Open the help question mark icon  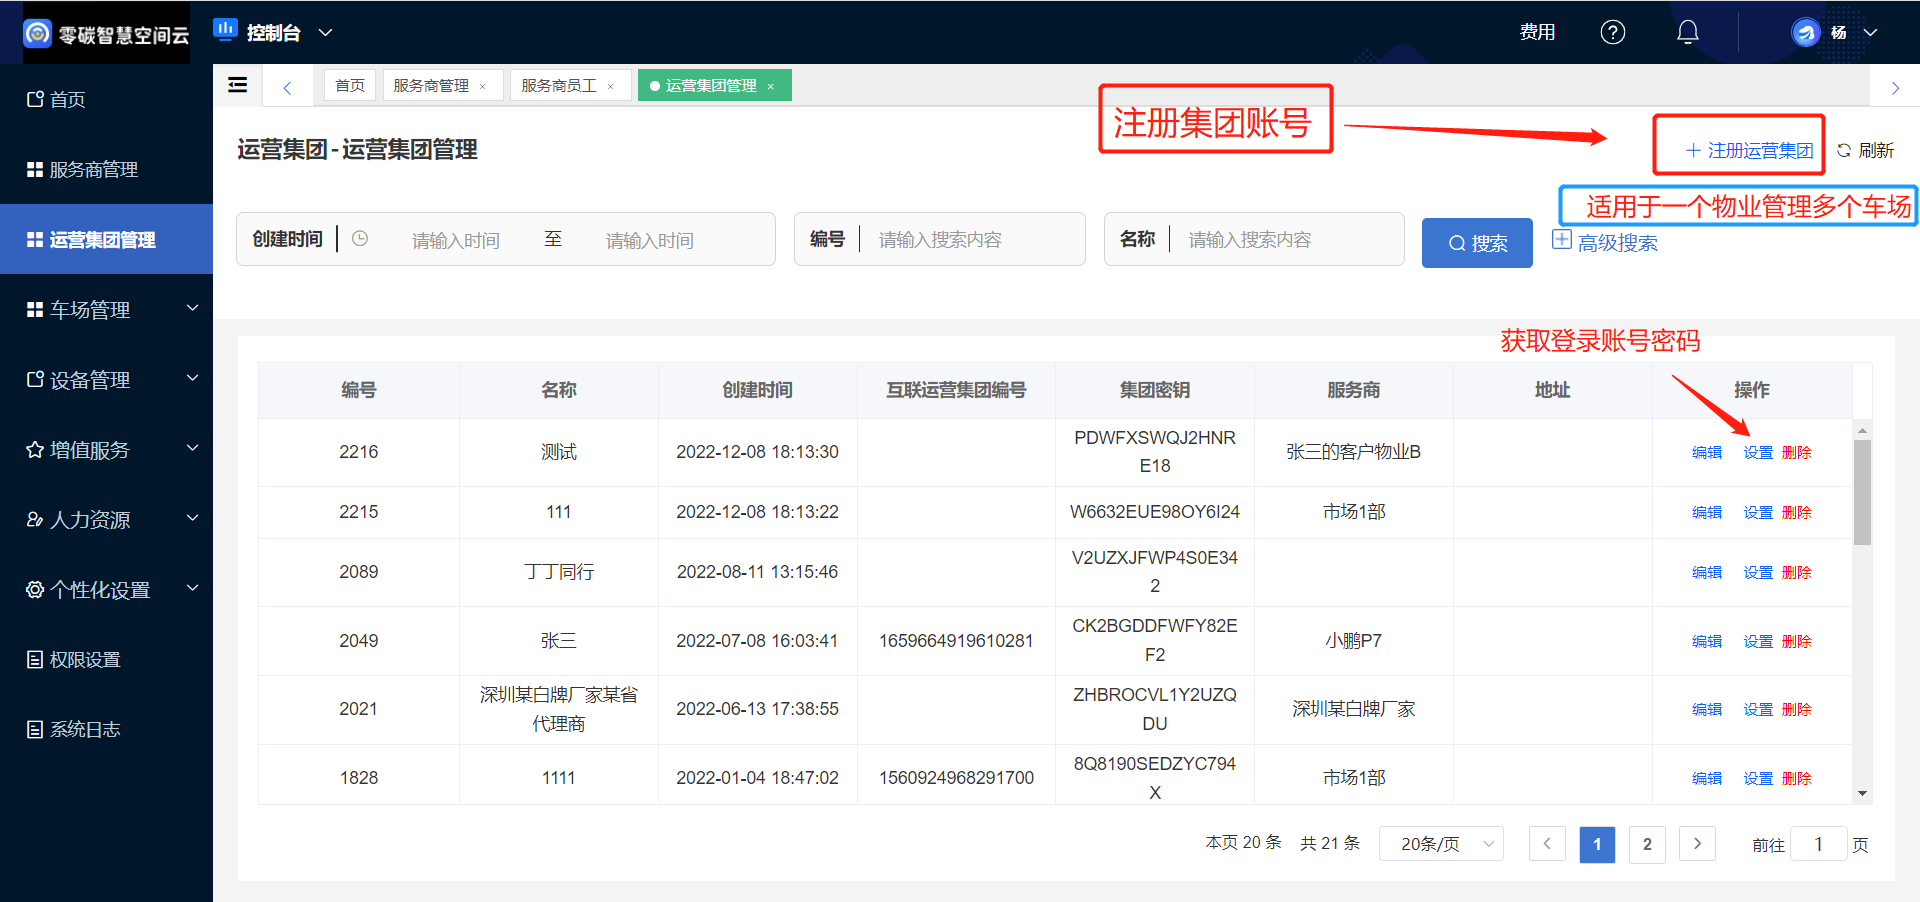pyautogui.click(x=1612, y=32)
